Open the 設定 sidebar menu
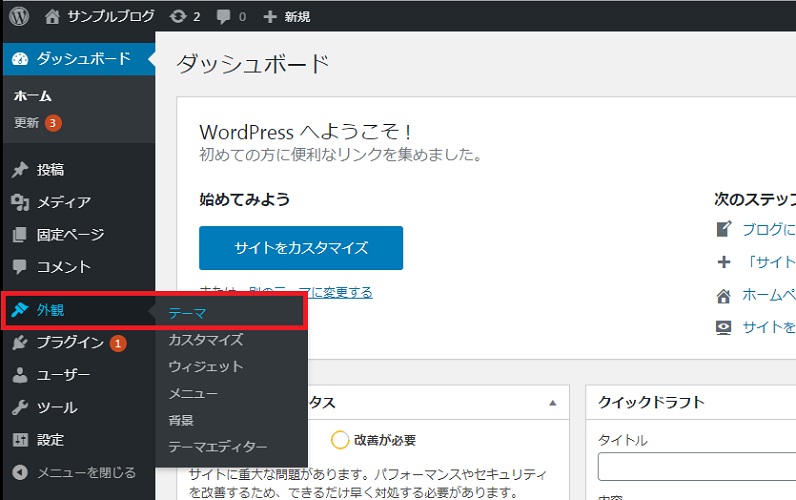 click(x=79, y=440)
